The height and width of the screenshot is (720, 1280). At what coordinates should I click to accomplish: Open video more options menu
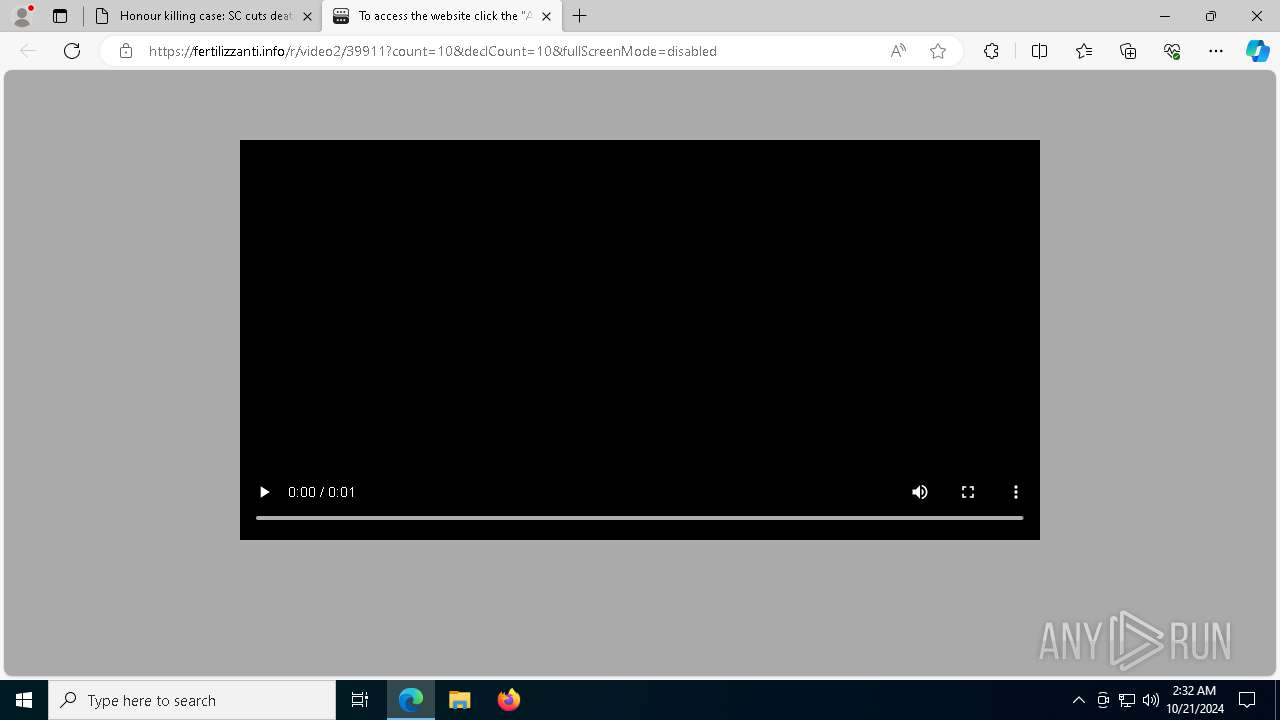(x=1016, y=492)
